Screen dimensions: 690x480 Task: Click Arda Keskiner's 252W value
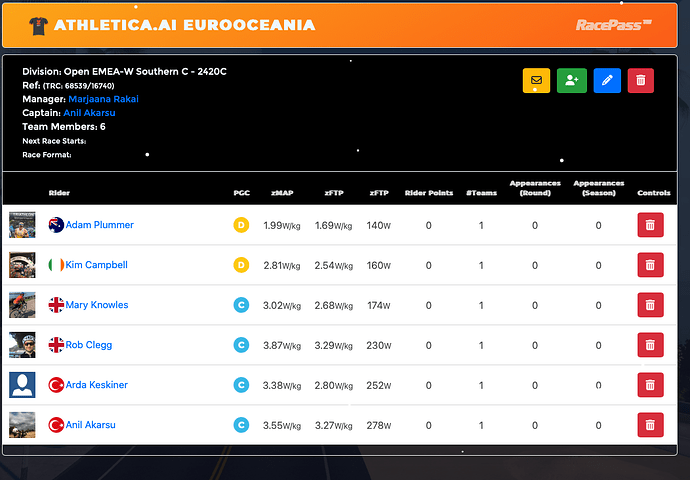(x=378, y=385)
